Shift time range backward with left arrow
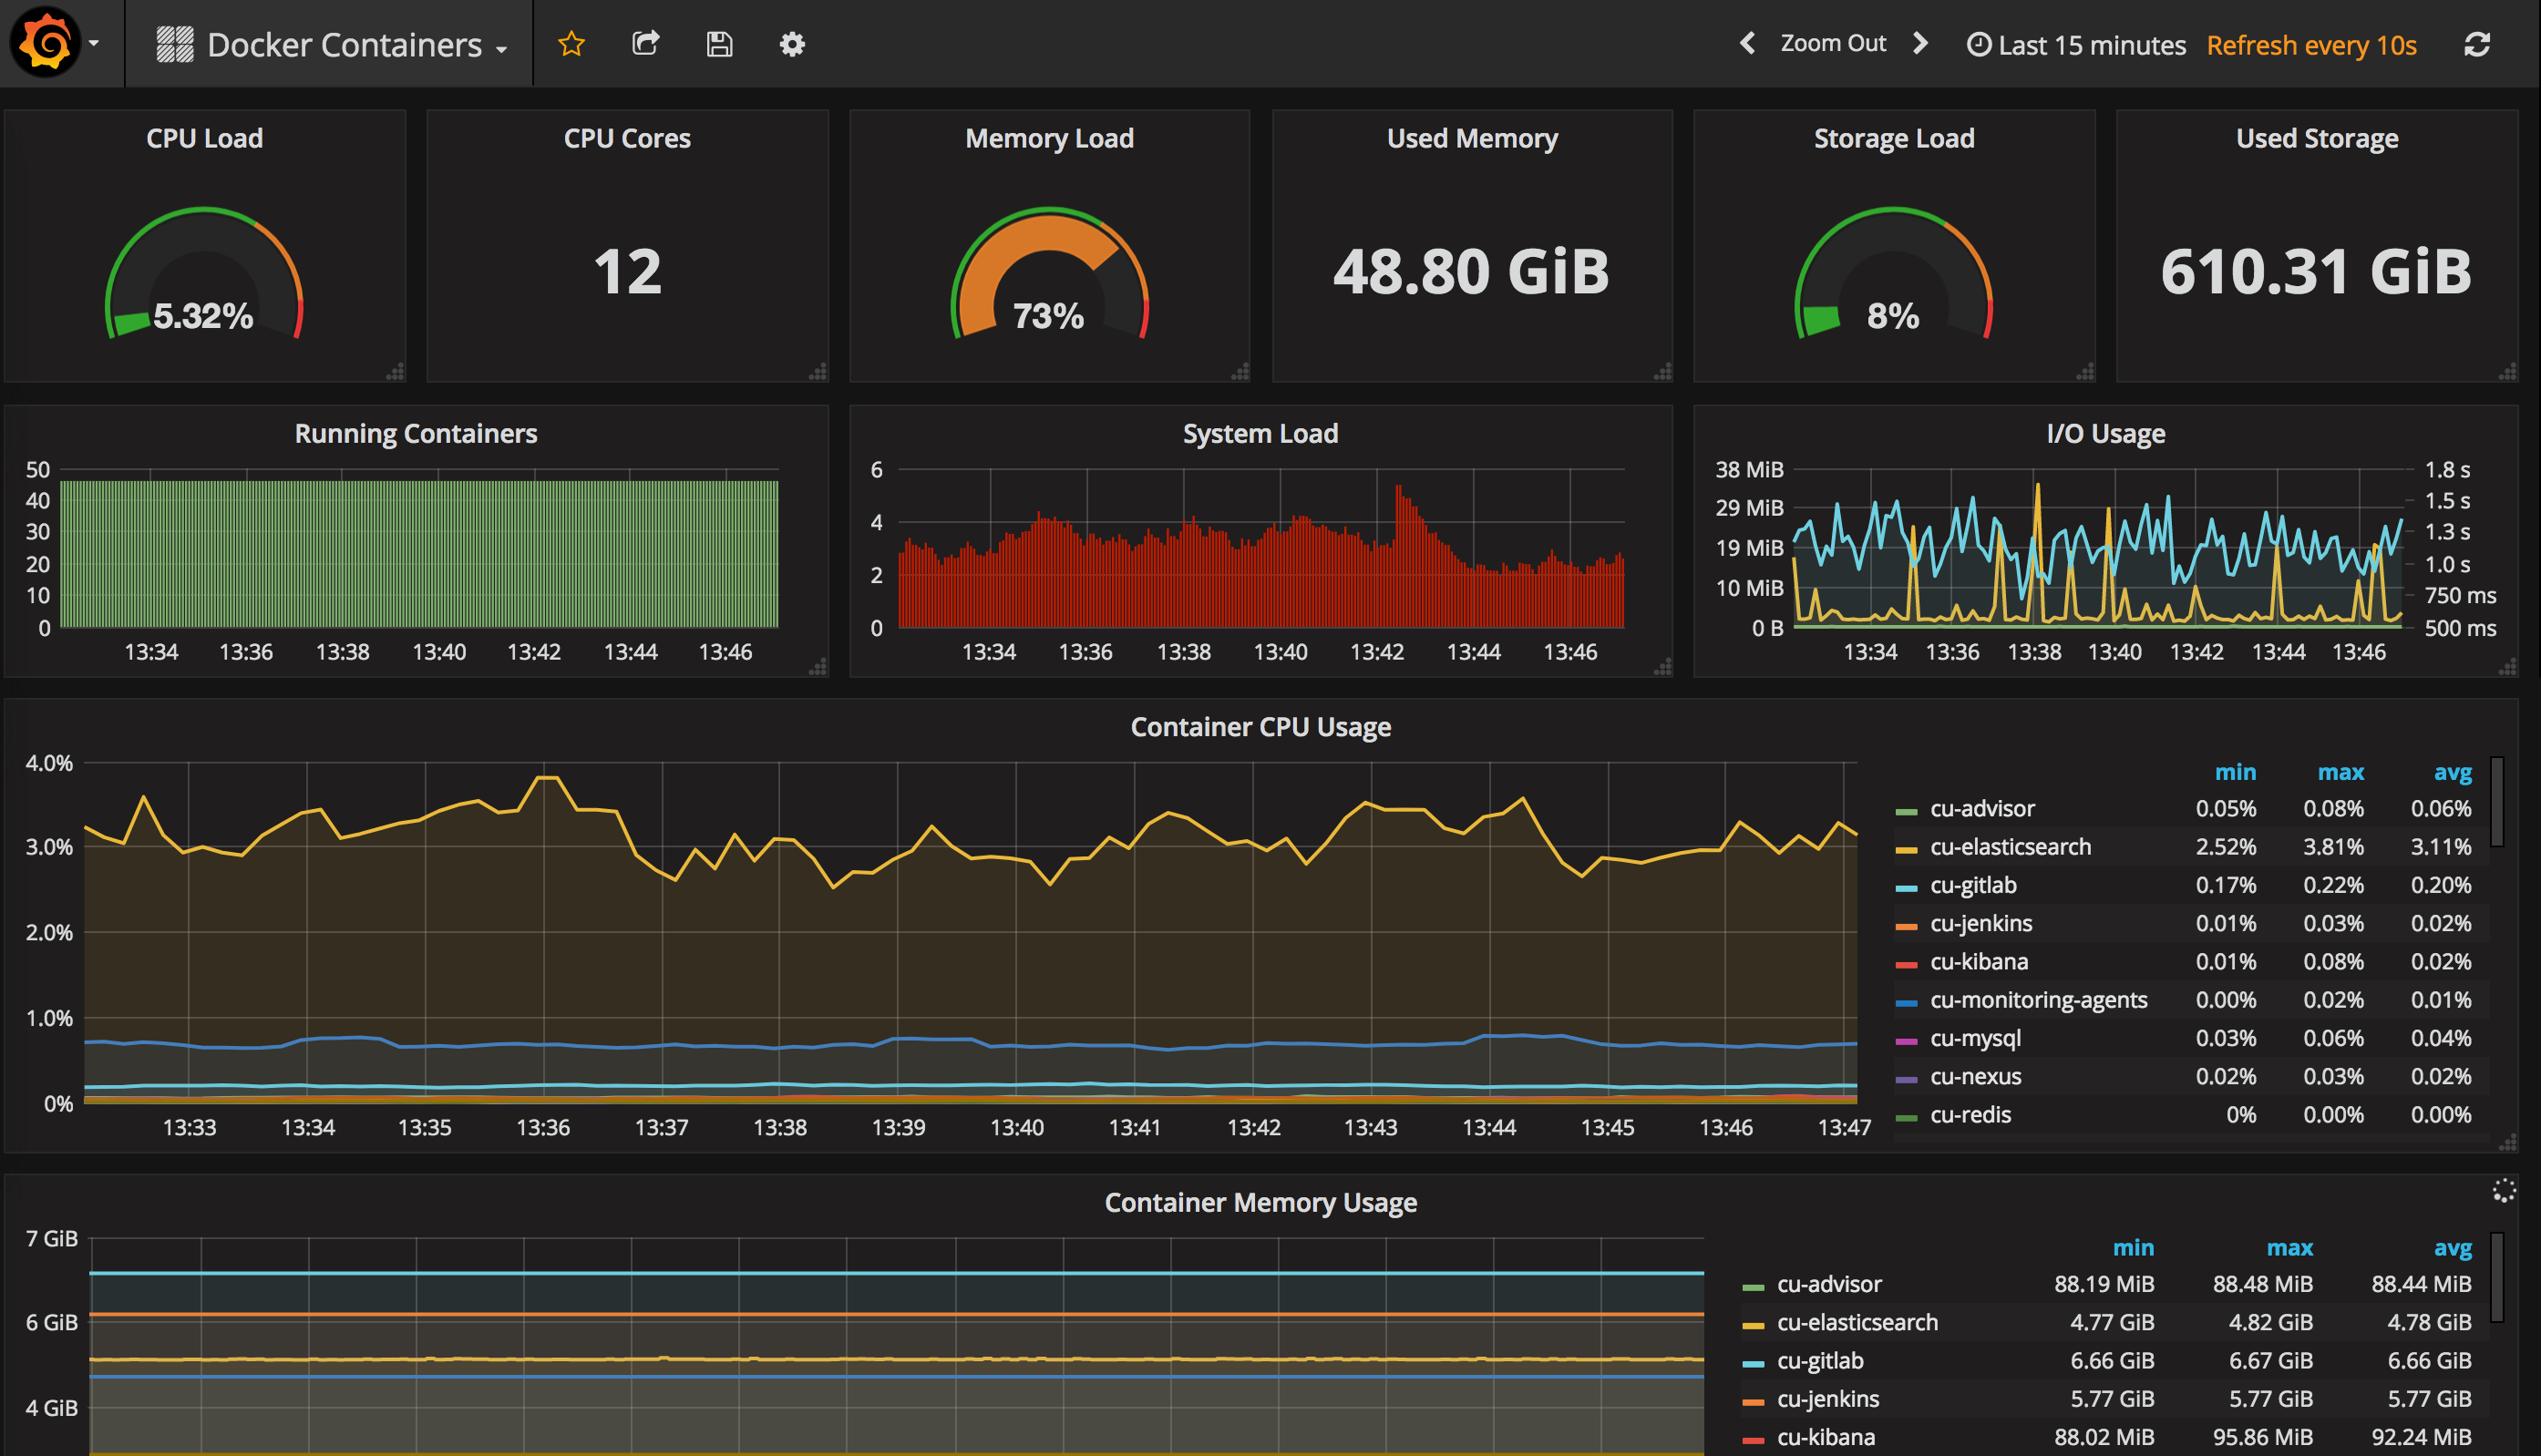The height and width of the screenshot is (1456, 2541). click(x=1747, y=43)
